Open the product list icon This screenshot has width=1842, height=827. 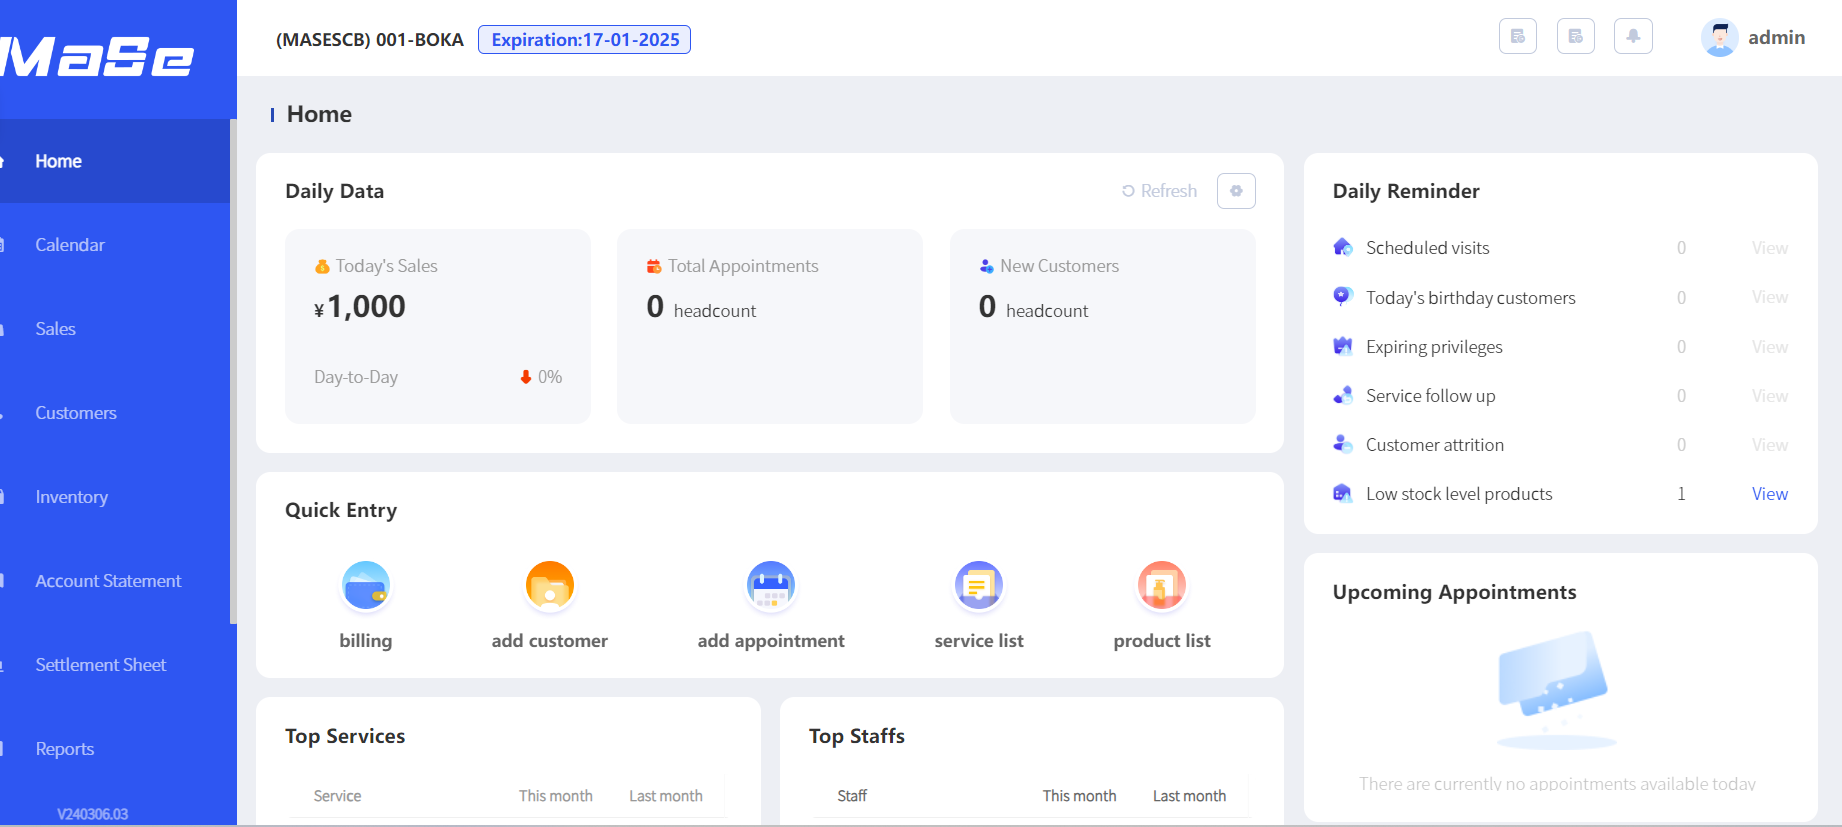click(1162, 585)
